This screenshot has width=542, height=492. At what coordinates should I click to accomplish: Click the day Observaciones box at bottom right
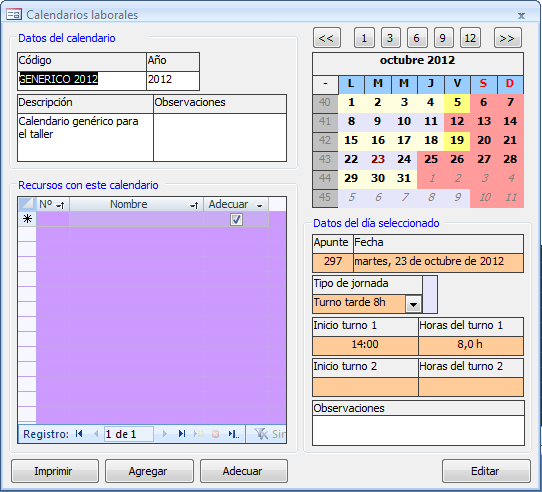418,430
